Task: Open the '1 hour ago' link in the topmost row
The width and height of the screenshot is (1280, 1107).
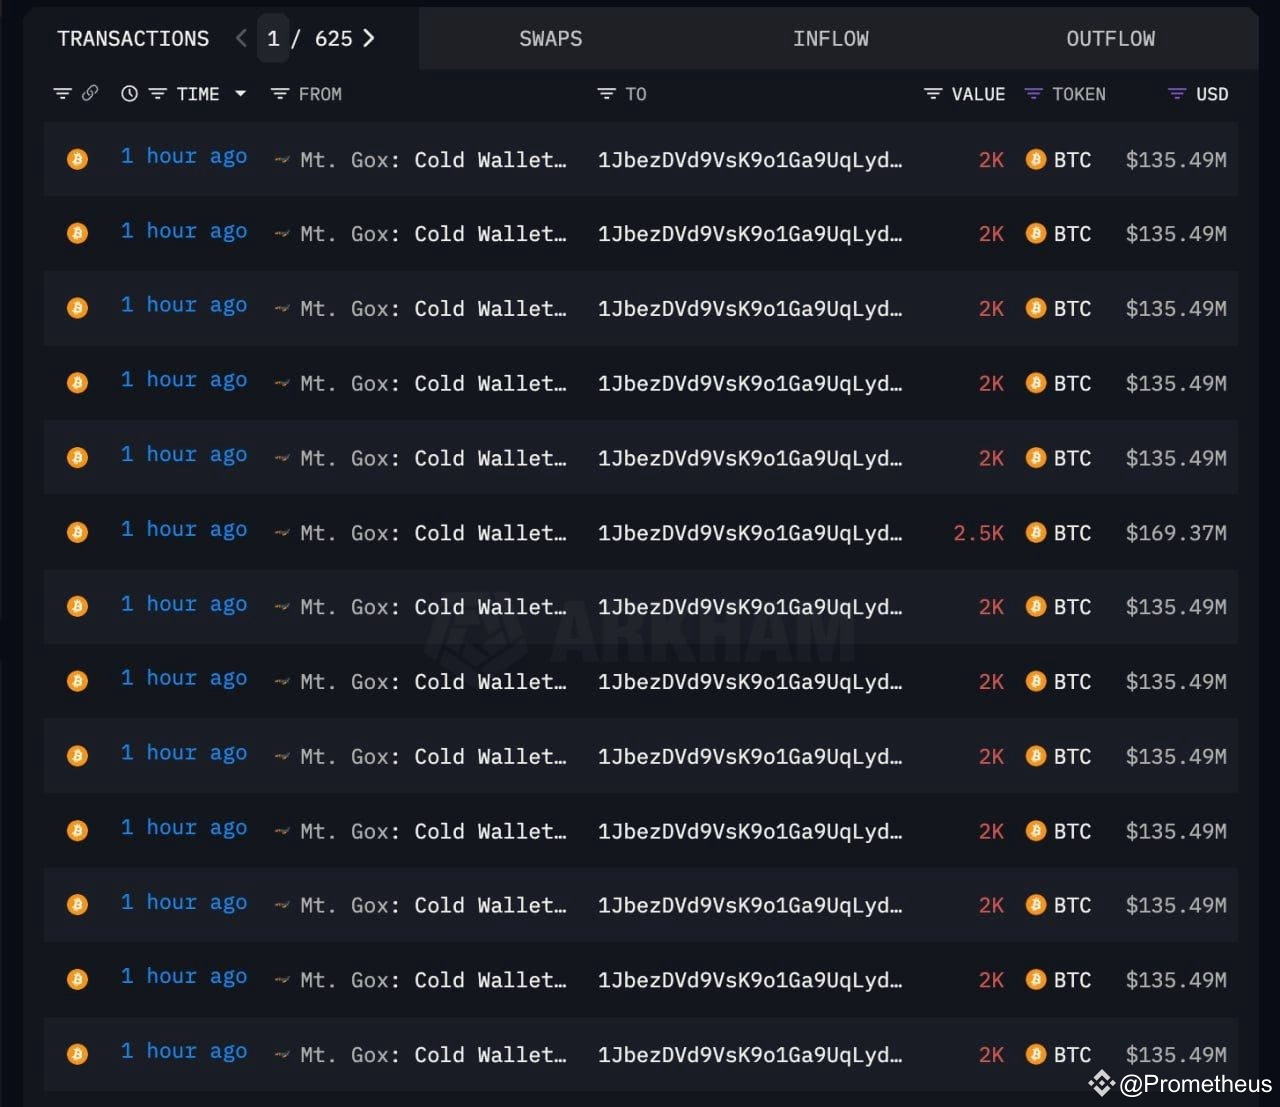Action: 184,157
